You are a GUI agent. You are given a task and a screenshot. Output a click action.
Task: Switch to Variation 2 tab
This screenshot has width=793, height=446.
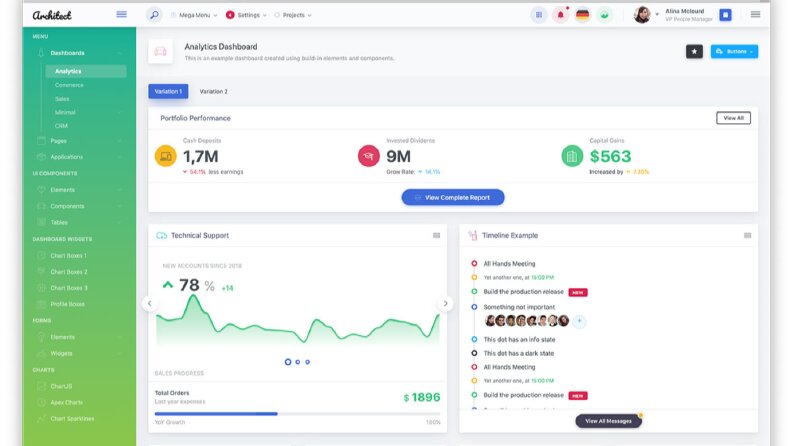213,92
